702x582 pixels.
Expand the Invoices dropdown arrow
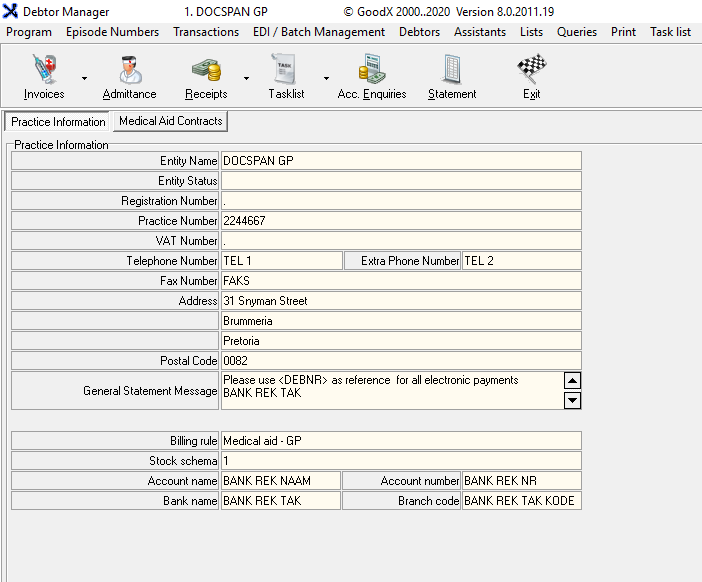point(84,78)
